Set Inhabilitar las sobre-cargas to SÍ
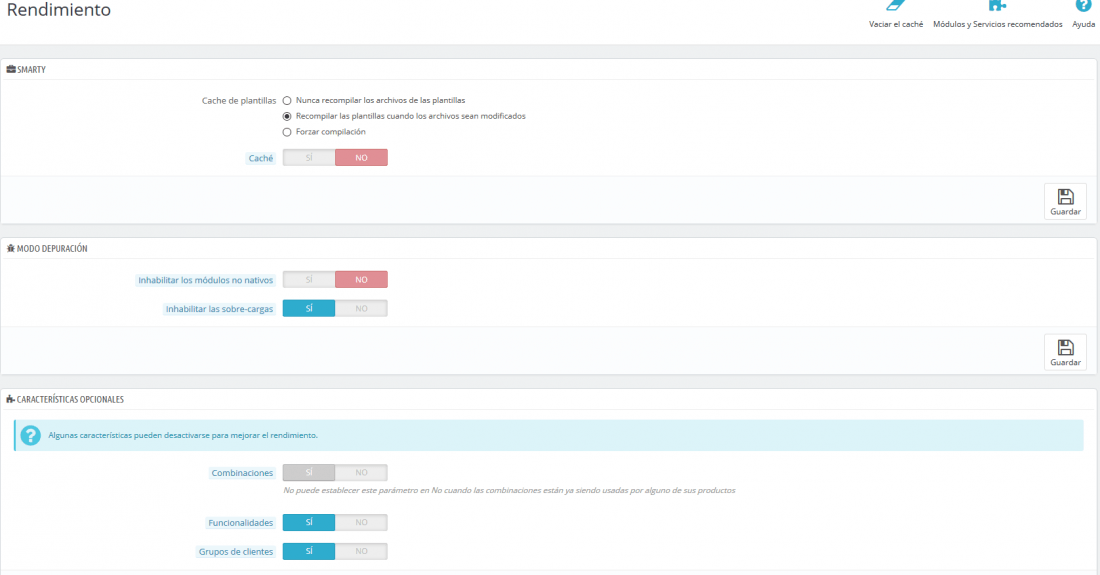This screenshot has height=575, width=1100. (309, 309)
